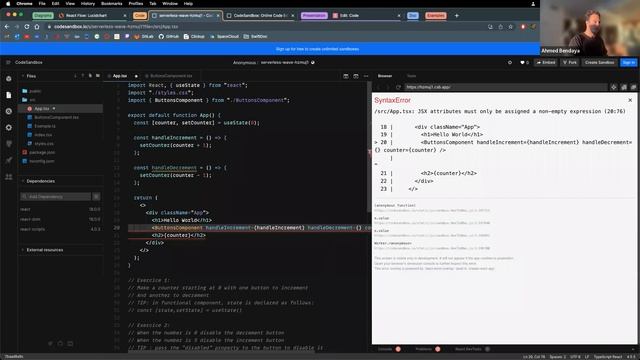The height and width of the screenshot is (360, 640).
Task: Open the Chrome Profiles menu
Action: pos(136,4)
